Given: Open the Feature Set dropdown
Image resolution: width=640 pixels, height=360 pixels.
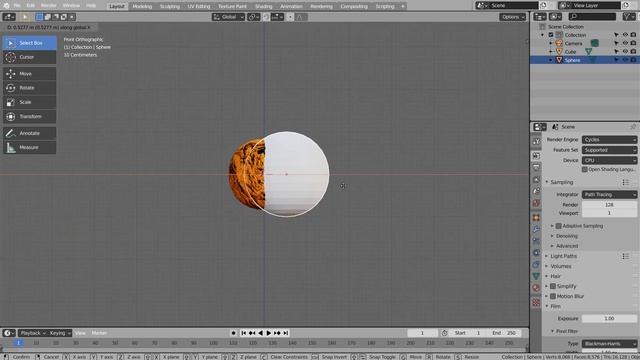Looking at the screenshot, I should click(609, 150).
